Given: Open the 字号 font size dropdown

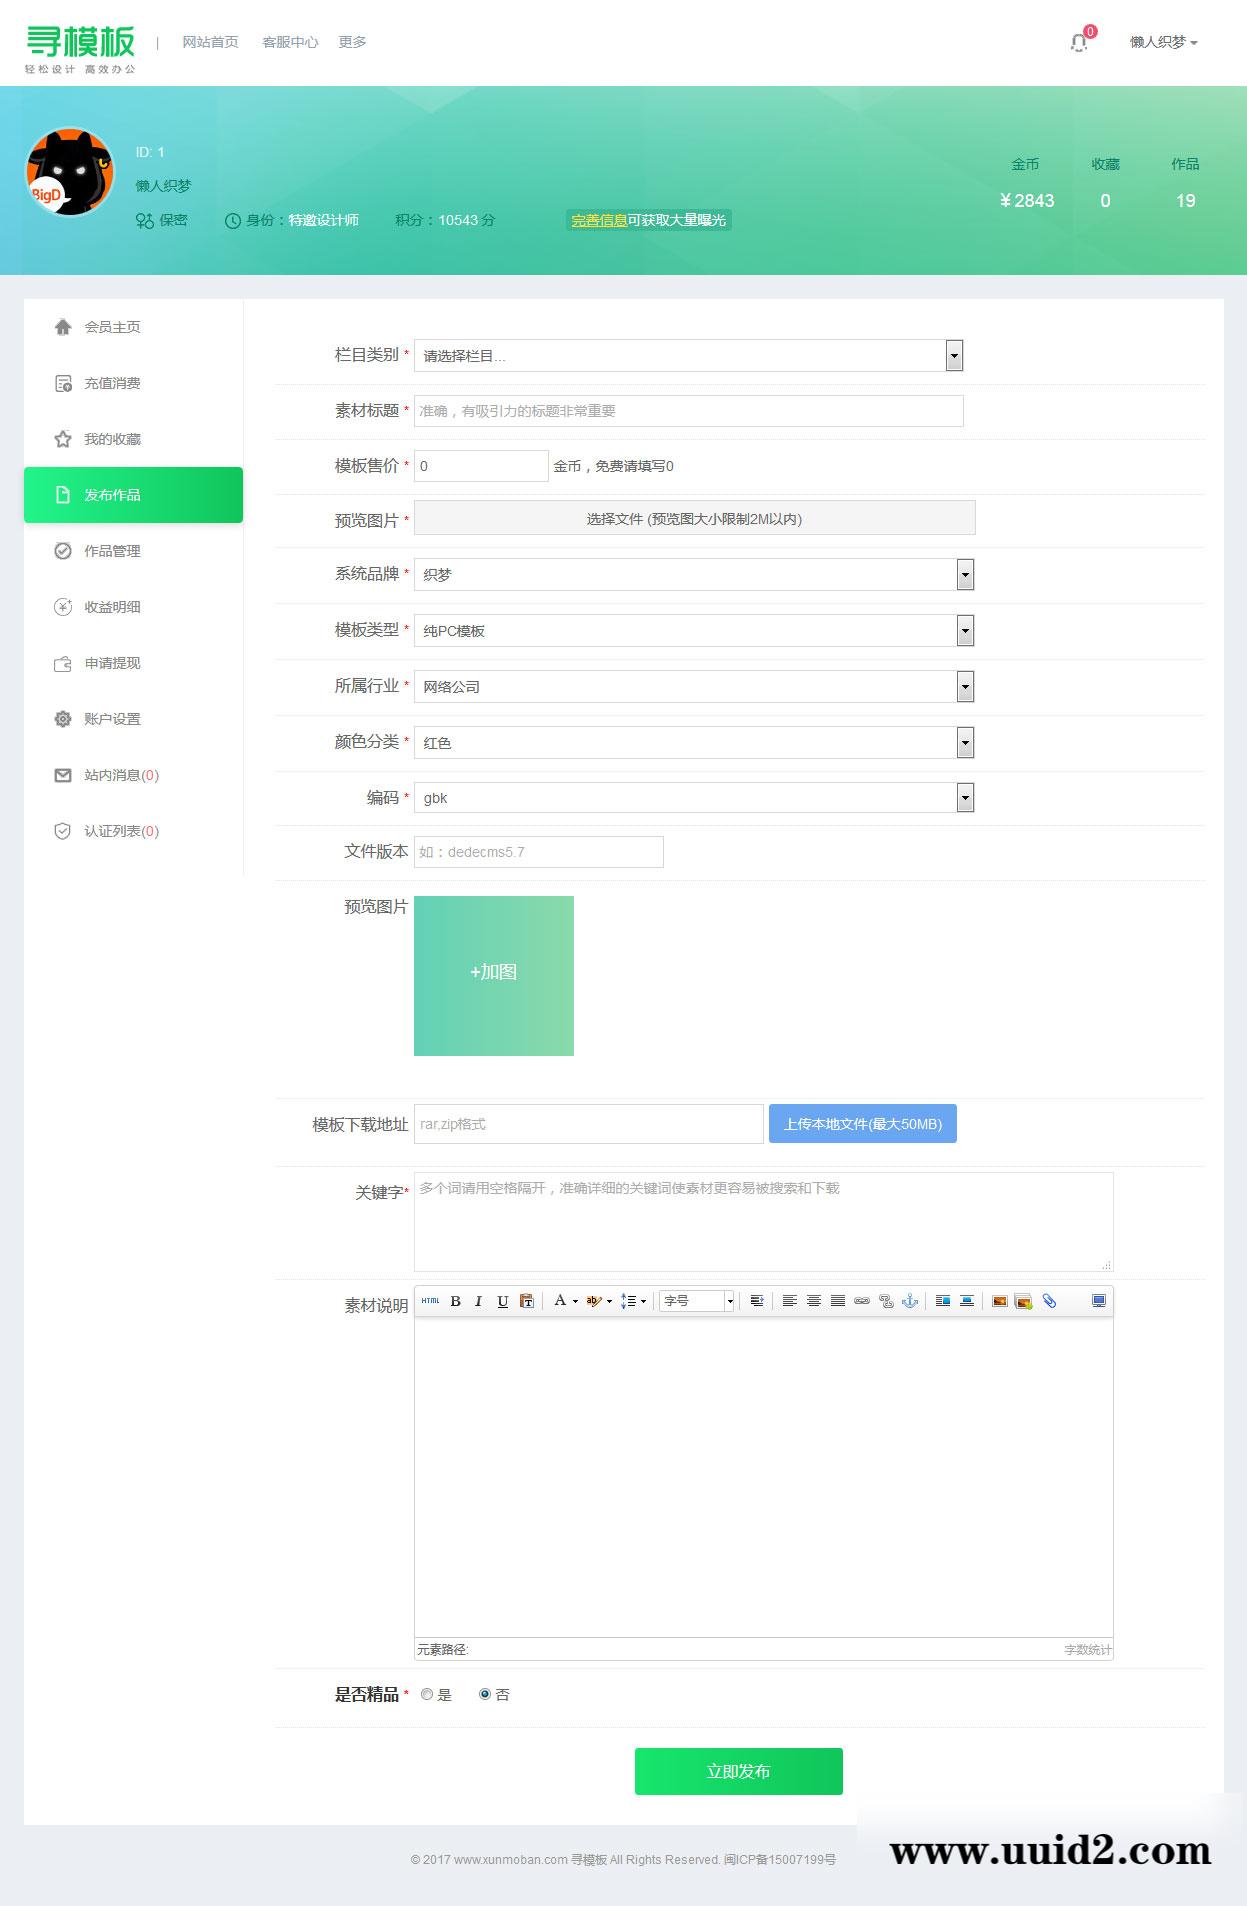Looking at the screenshot, I should point(698,1301).
